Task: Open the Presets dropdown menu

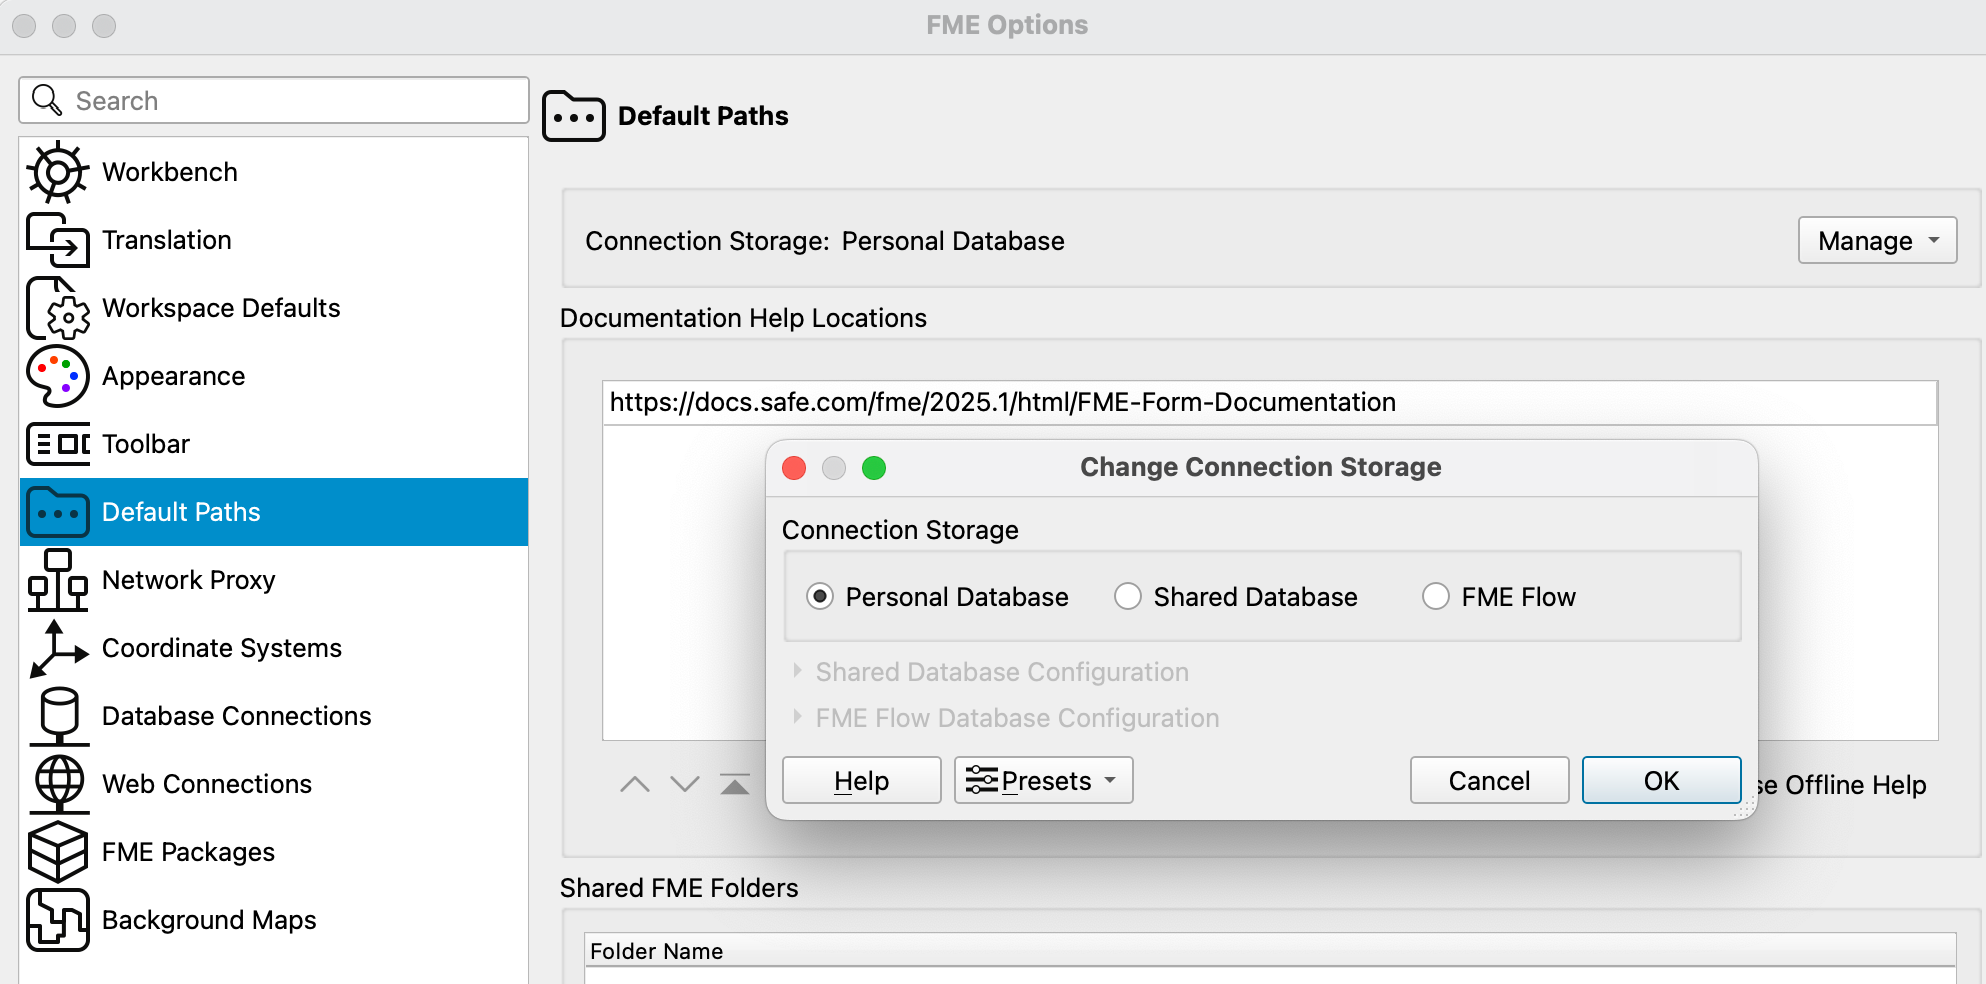Action: 1043,780
